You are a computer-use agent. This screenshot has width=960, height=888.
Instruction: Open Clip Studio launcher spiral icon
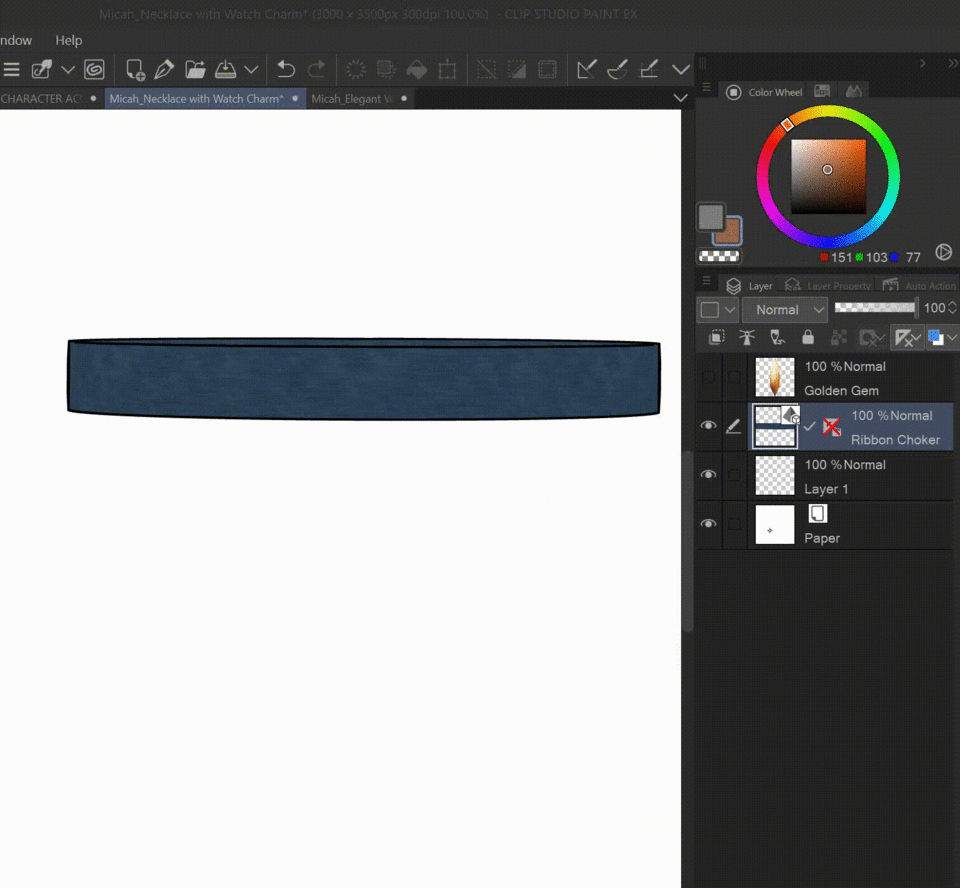[94, 69]
